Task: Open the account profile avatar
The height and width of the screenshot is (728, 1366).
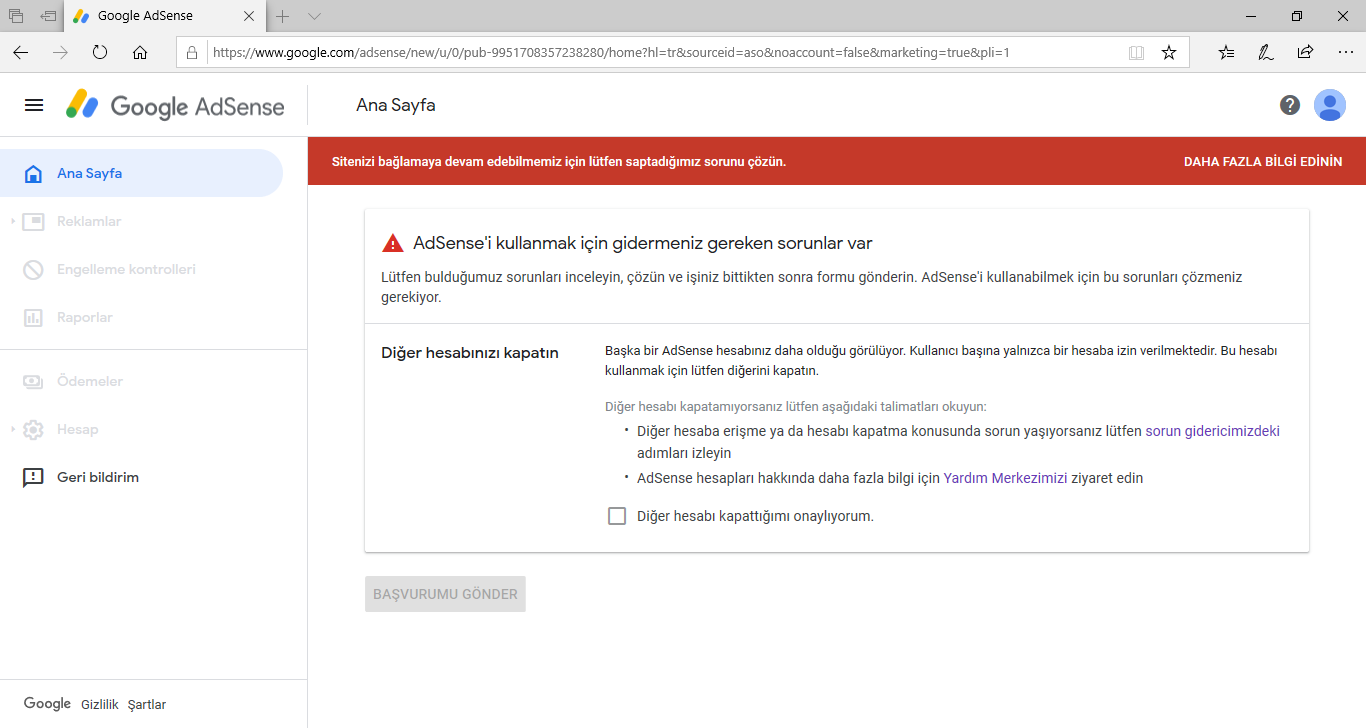Action: pos(1330,105)
